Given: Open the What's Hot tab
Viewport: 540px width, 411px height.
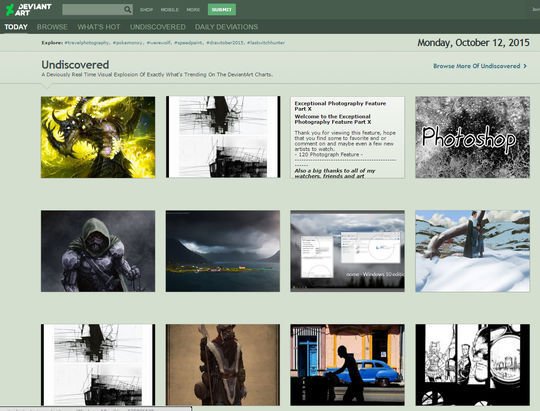Looking at the screenshot, I should (98, 27).
